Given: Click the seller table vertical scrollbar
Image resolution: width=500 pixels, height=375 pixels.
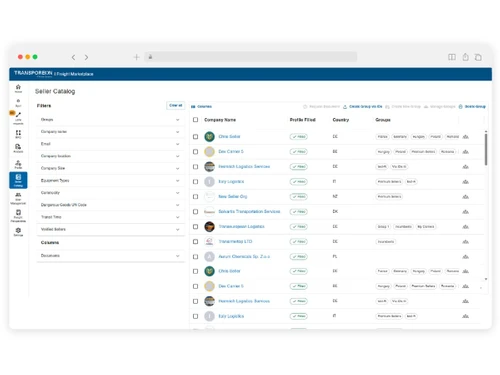Looking at the screenshot, I should (x=486, y=149).
